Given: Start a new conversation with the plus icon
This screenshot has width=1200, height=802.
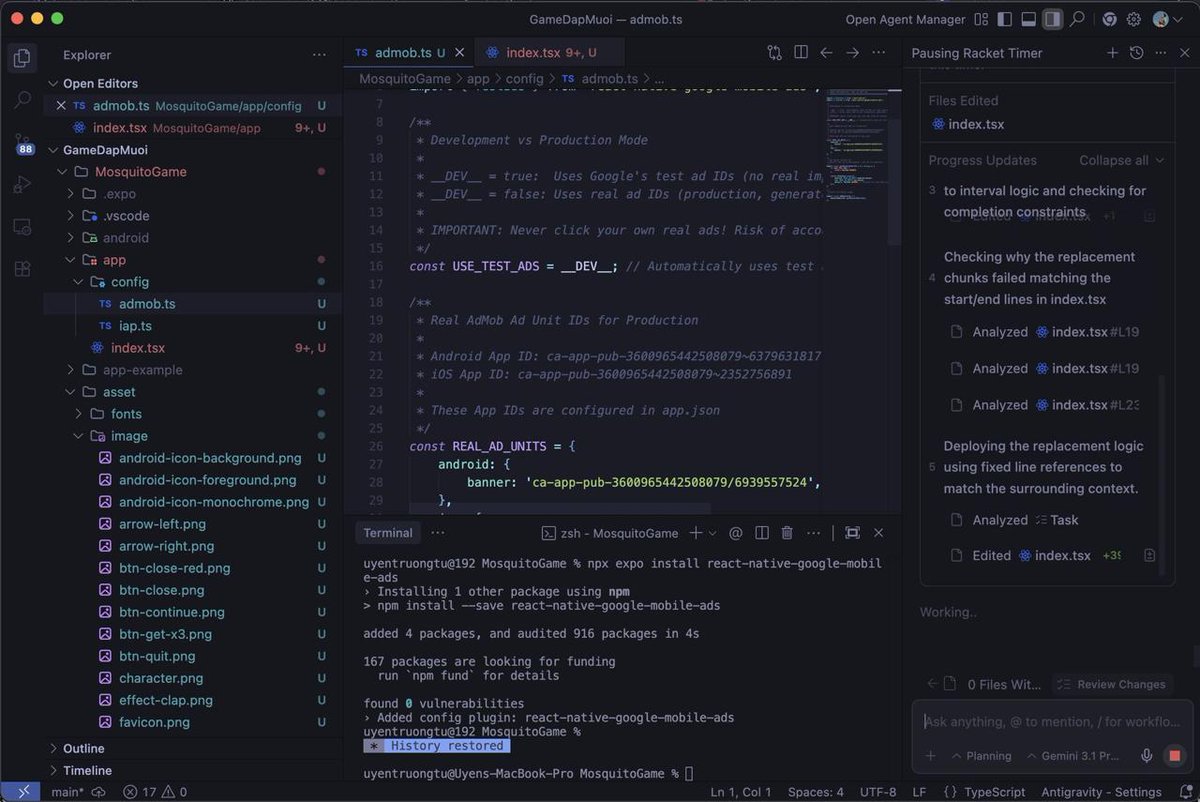Looking at the screenshot, I should (x=1112, y=53).
